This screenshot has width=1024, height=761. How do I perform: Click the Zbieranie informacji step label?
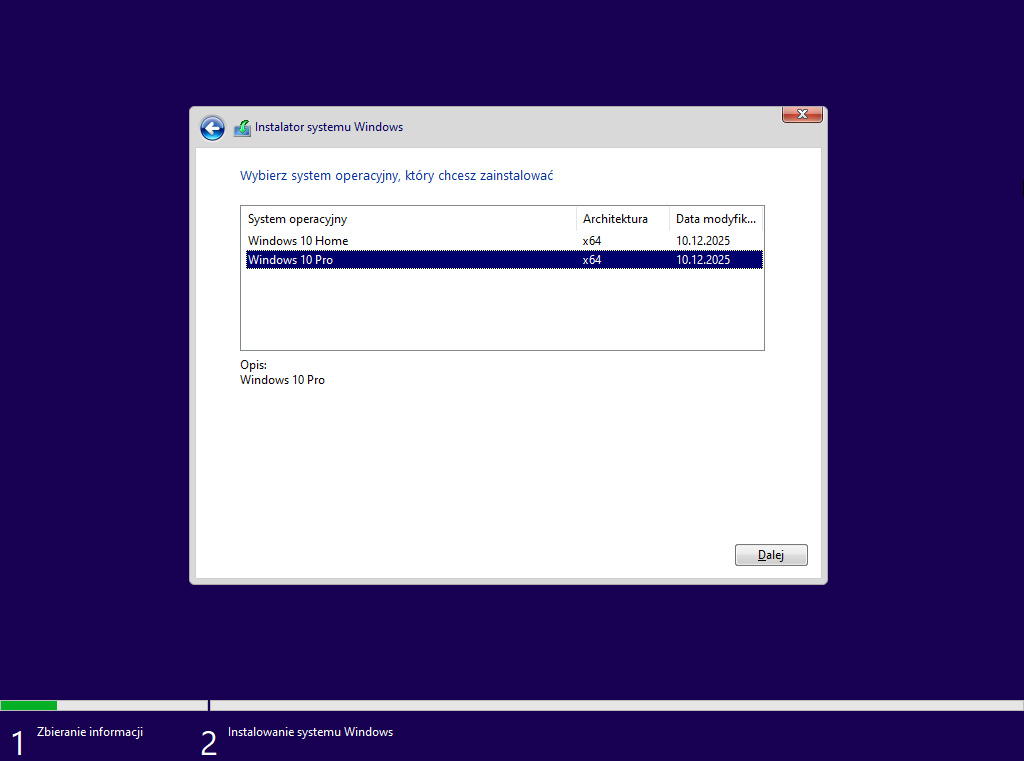coord(90,732)
